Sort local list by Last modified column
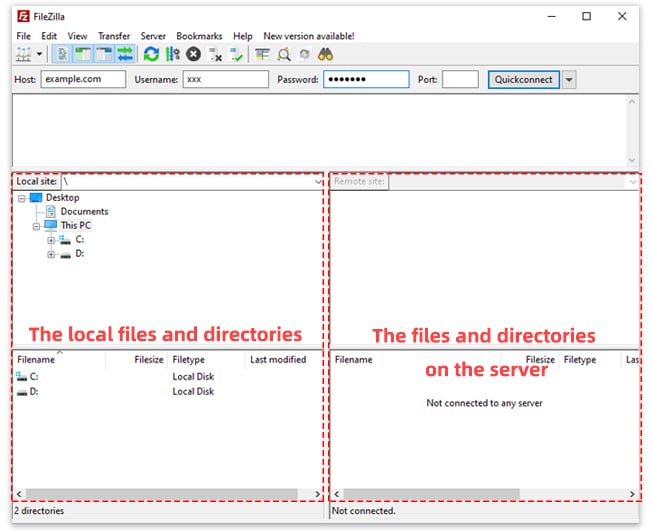Screen dimensions: 653x530 click(284, 360)
